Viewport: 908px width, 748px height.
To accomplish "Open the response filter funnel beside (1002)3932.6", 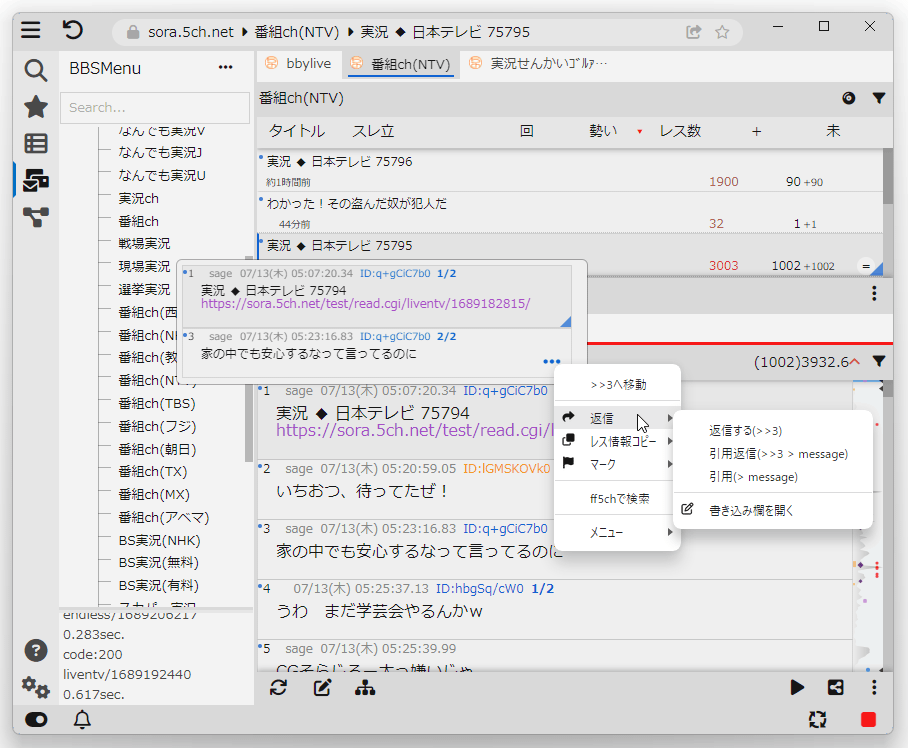I will tap(878, 362).
